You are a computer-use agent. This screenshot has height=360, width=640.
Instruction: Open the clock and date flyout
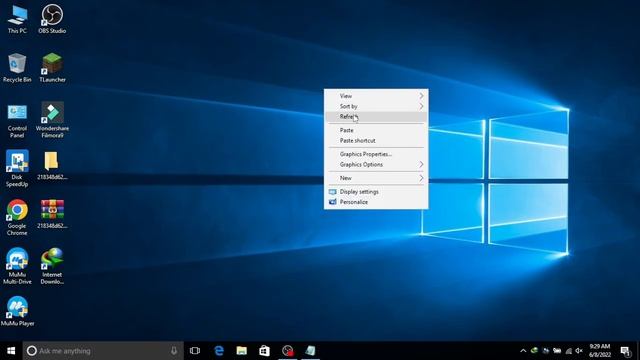click(x=600, y=351)
